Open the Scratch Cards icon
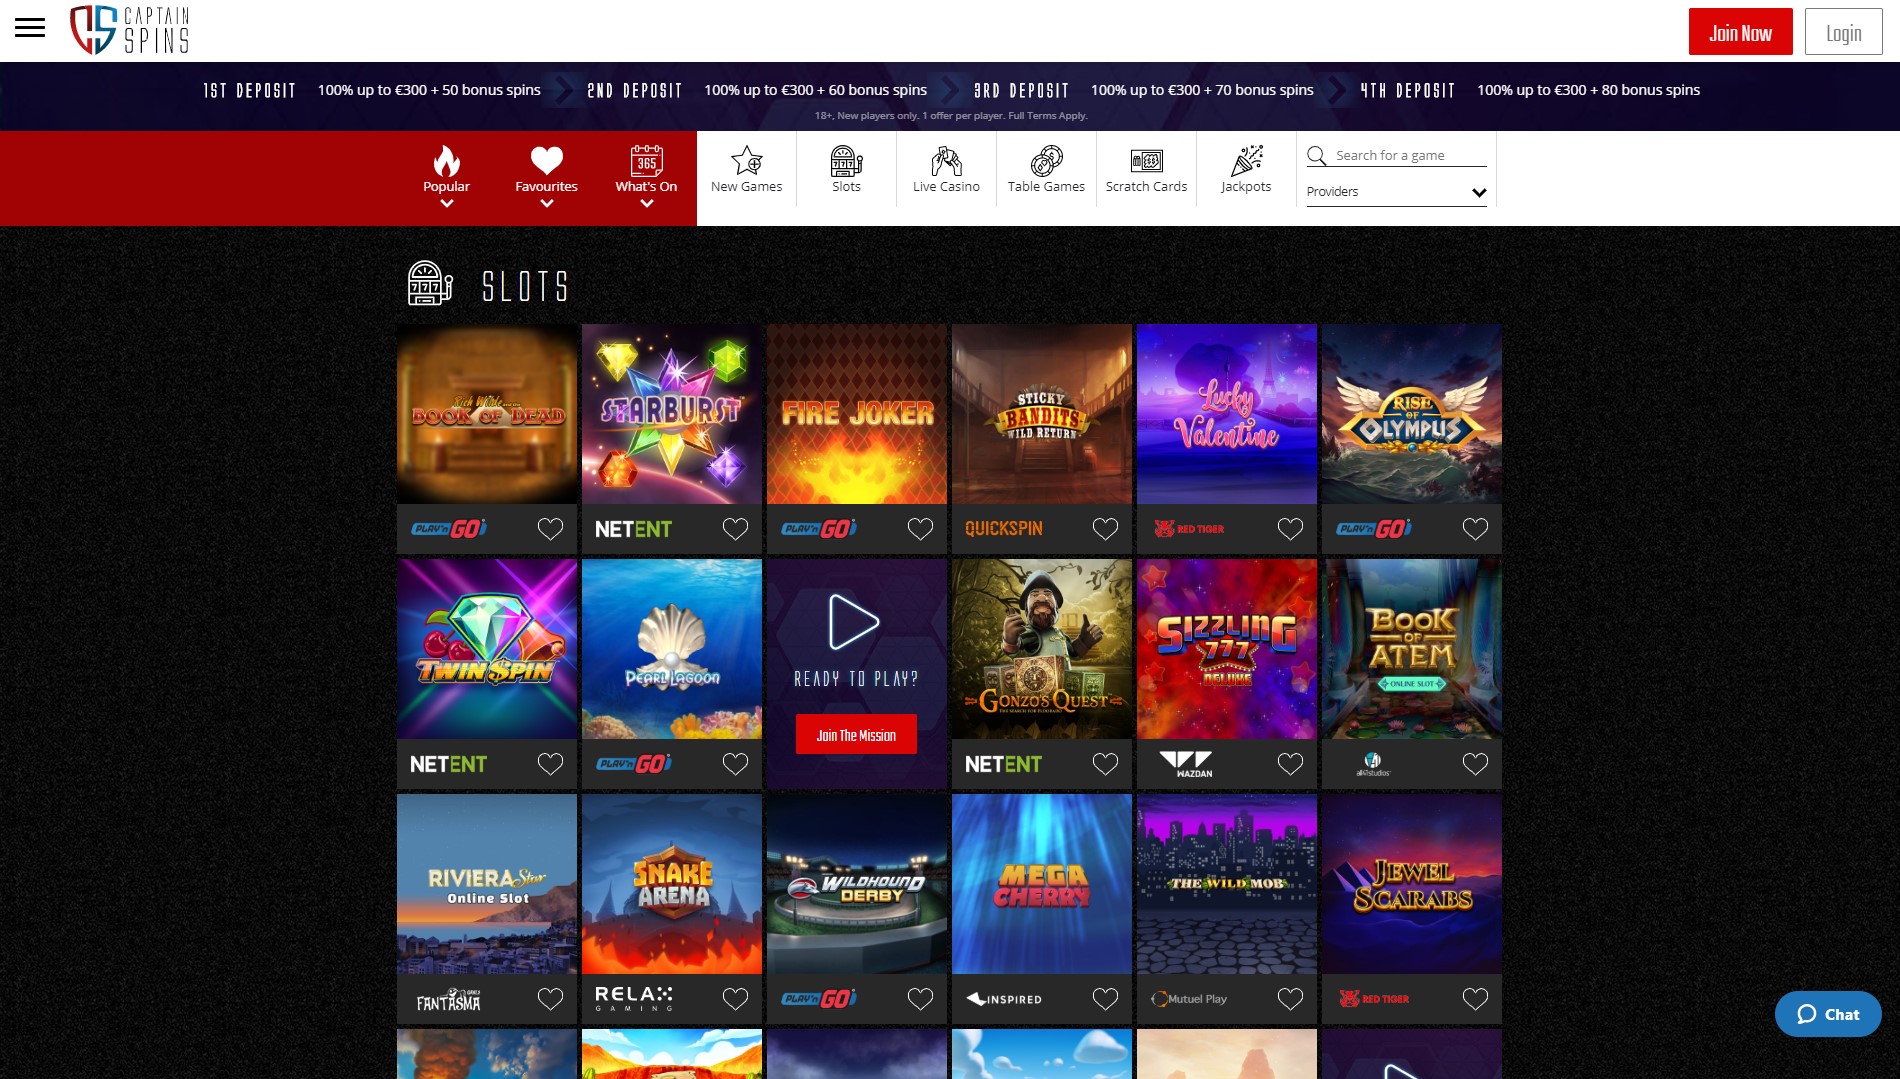Screen dimensions: 1900x1079 pos(1146,160)
